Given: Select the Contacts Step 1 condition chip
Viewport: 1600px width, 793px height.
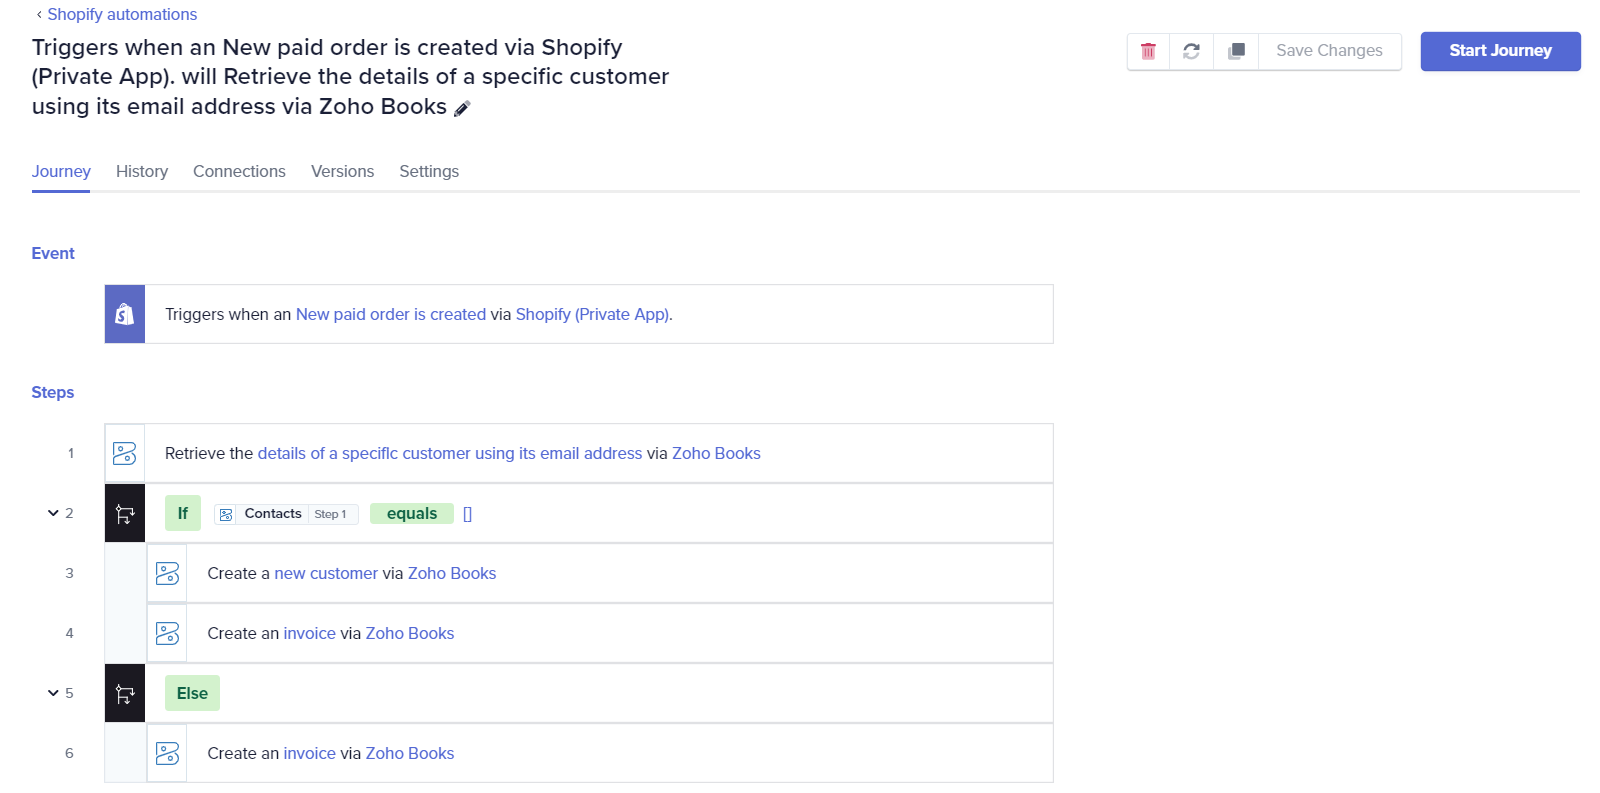Looking at the screenshot, I should [x=286, y=514].
